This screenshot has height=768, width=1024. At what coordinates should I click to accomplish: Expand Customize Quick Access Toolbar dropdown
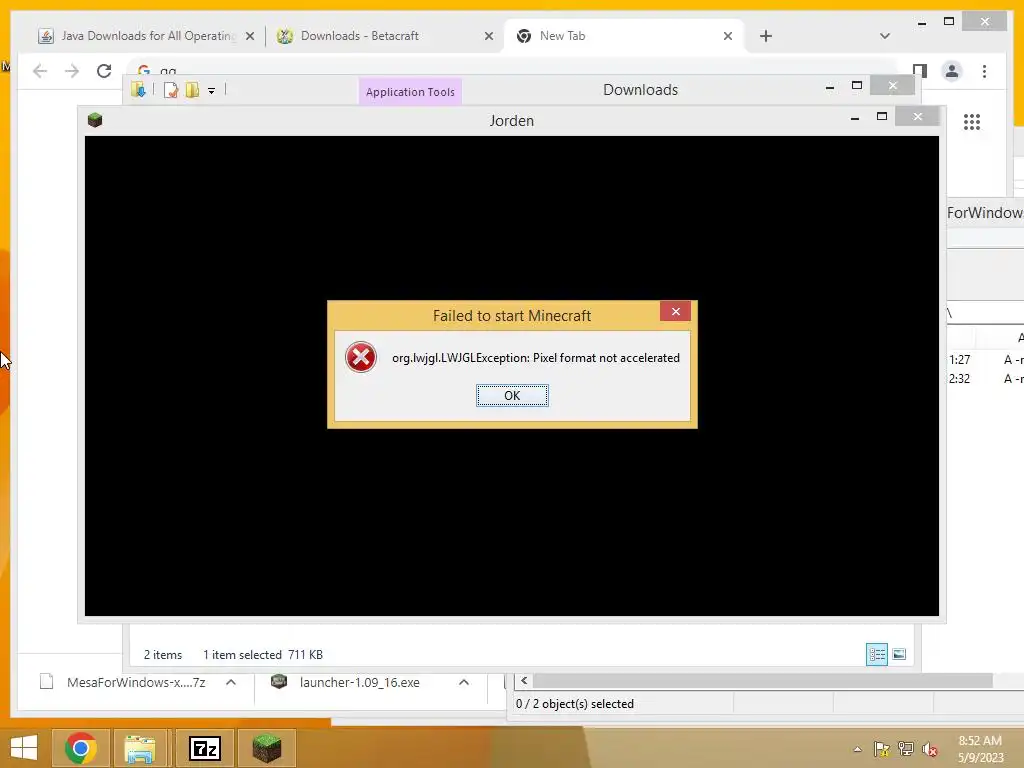[x=212, y=91]
